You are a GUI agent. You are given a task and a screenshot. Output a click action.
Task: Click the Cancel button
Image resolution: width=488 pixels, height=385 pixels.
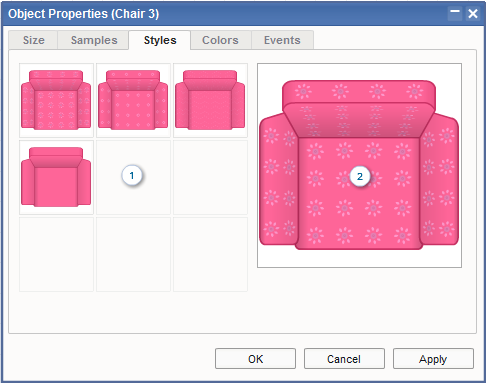click(x=344, y=359)
